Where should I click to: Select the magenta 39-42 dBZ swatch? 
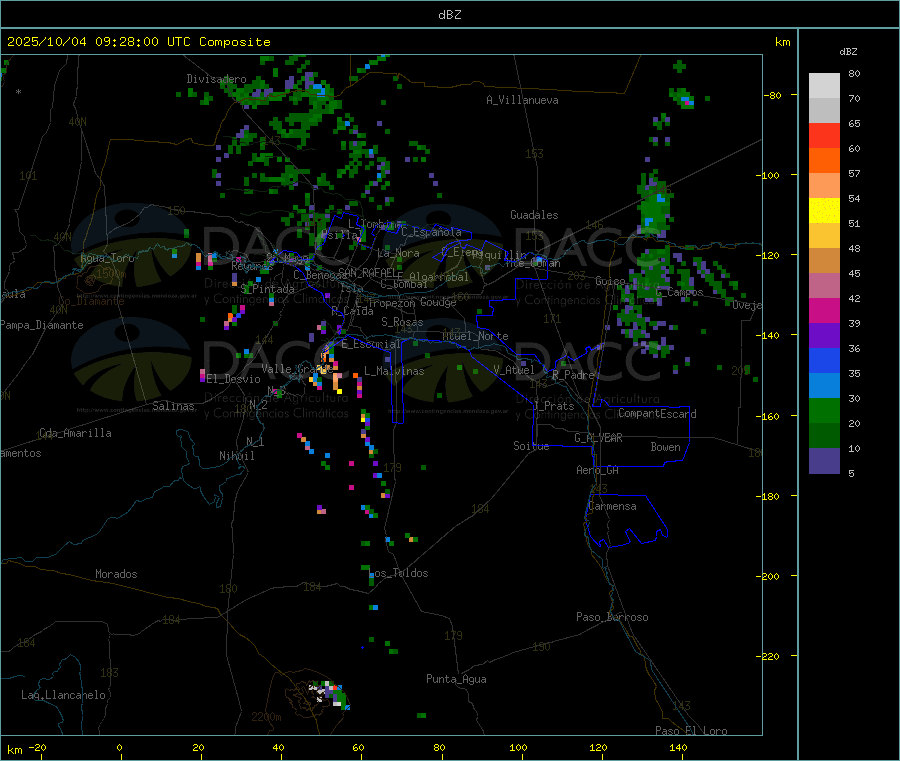click(824, 310)
